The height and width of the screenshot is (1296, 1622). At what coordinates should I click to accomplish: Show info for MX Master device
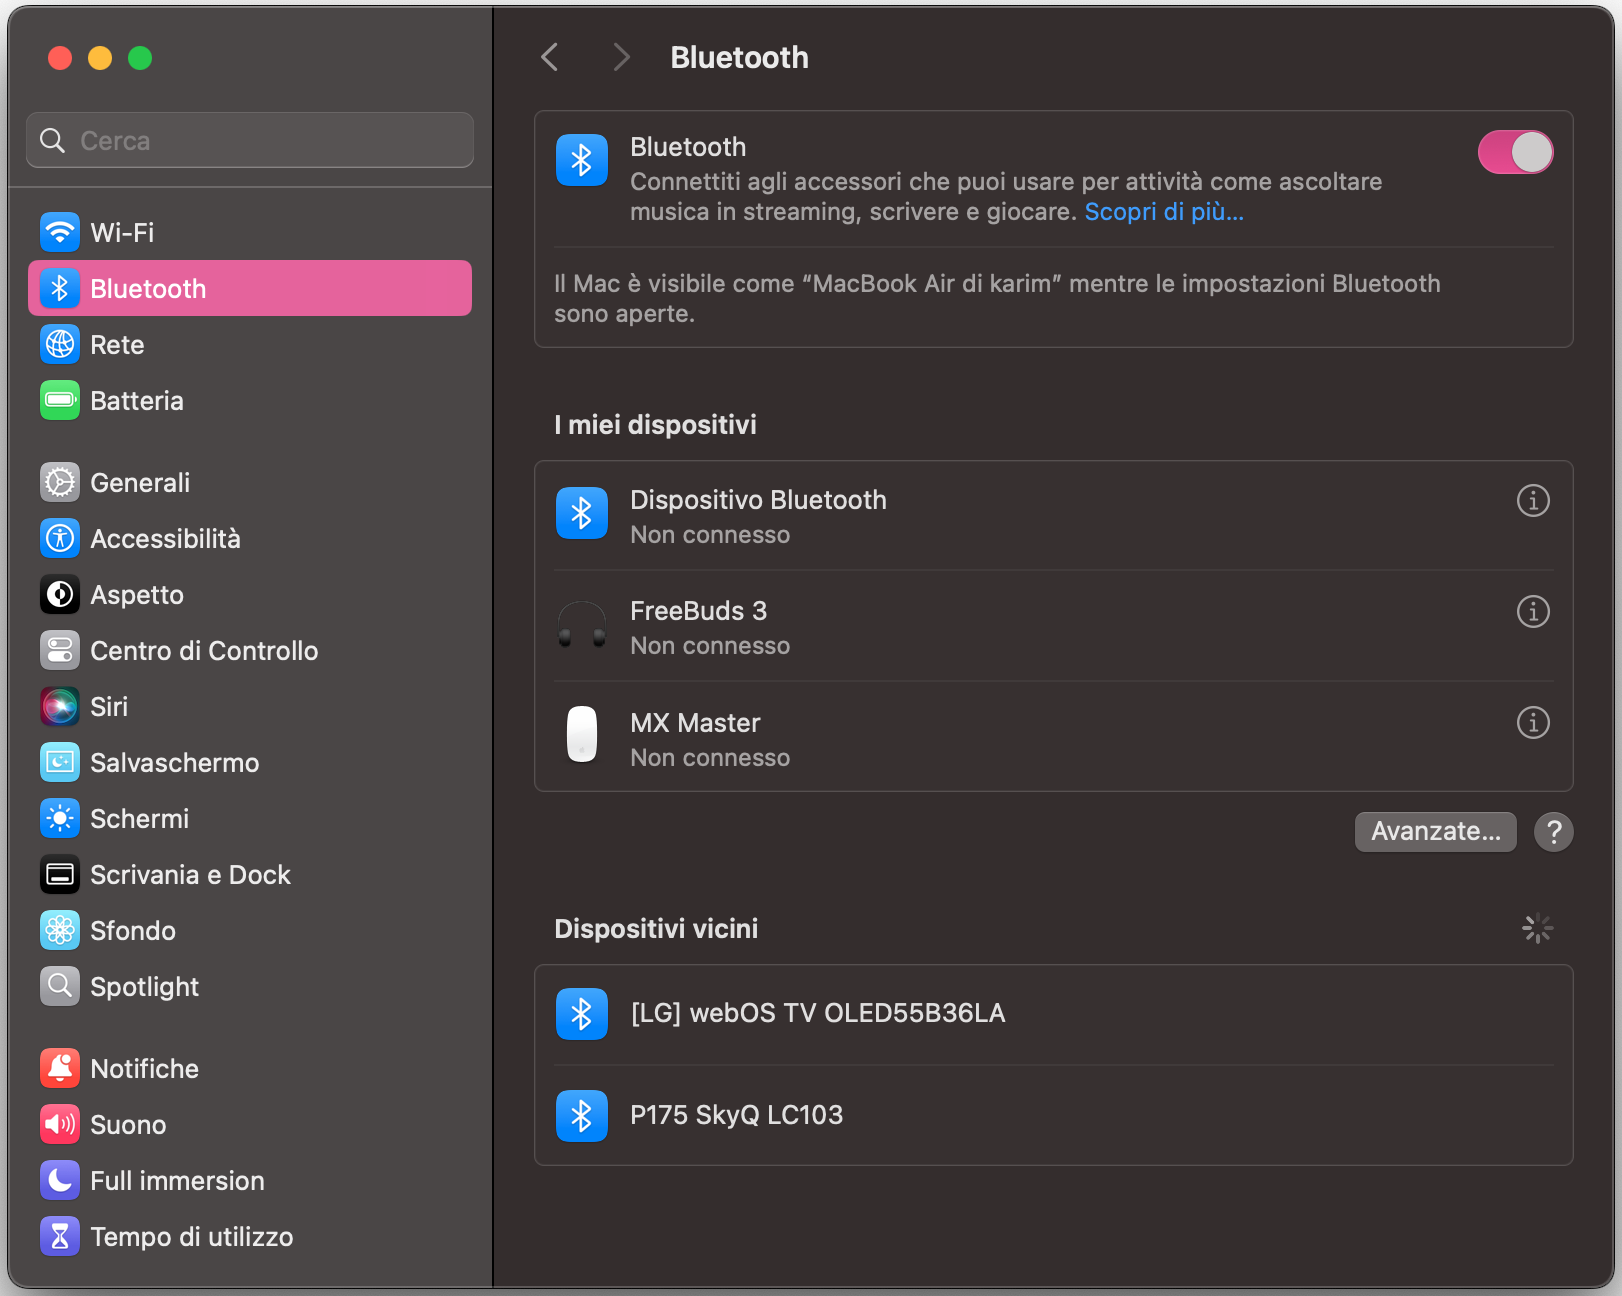[x=1533, y=722]
